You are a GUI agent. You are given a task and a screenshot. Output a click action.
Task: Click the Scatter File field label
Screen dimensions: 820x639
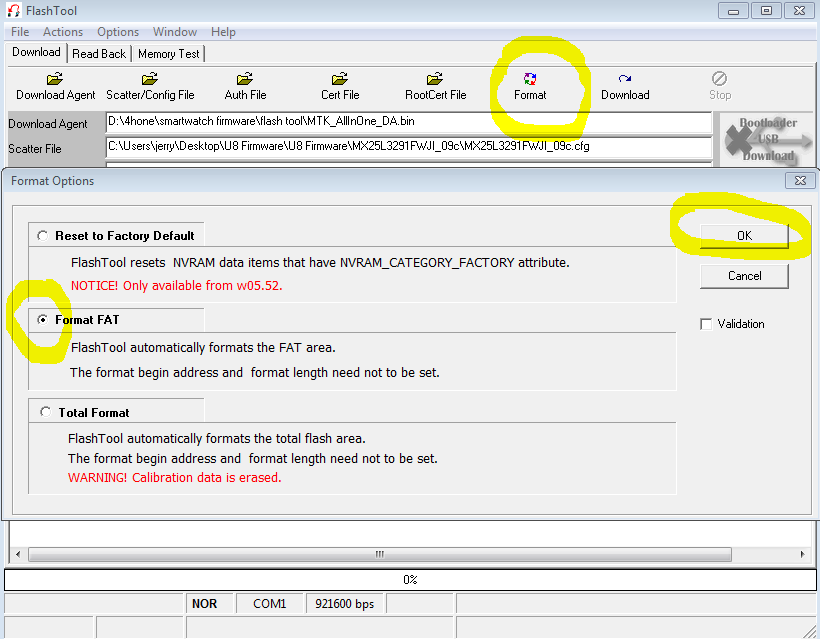35,149
